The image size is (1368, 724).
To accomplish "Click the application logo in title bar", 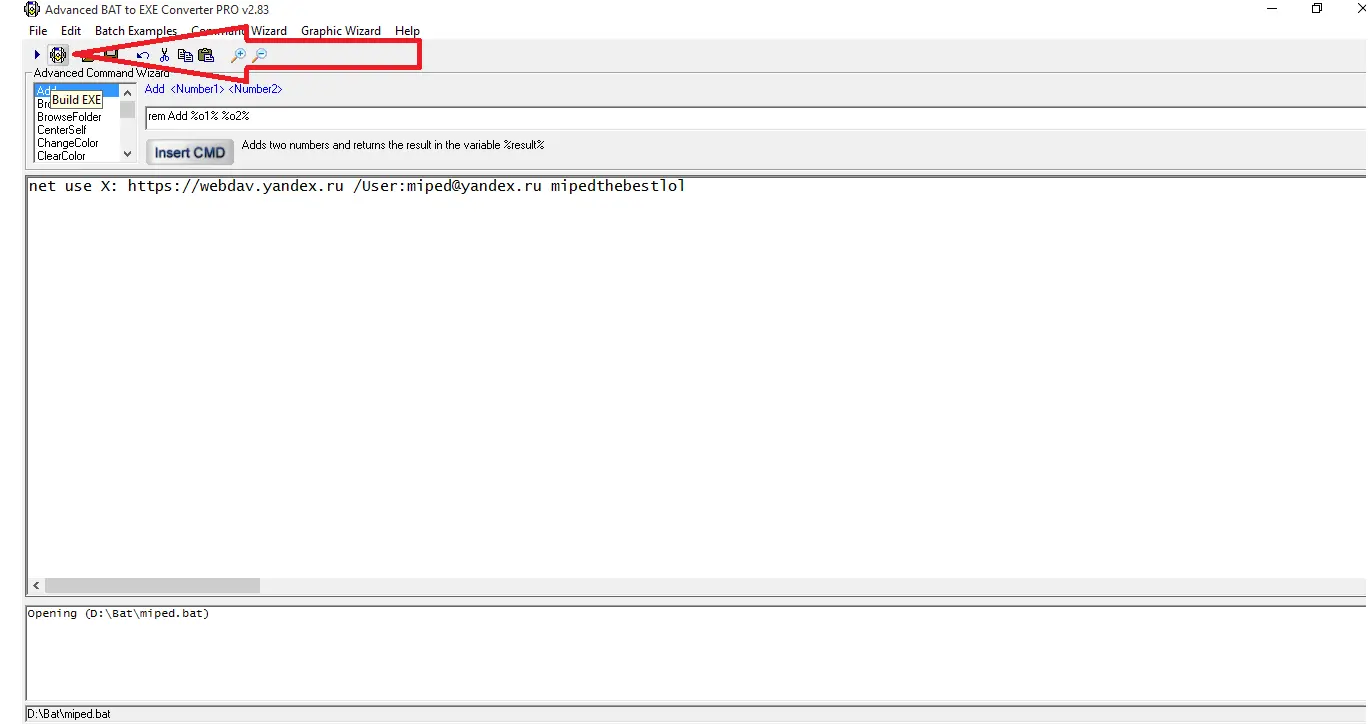I will [32, 10].
